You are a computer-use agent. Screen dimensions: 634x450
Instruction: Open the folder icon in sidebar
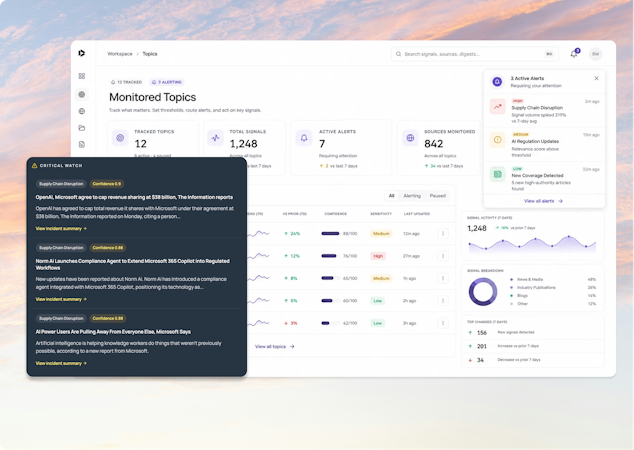[82, 128]
